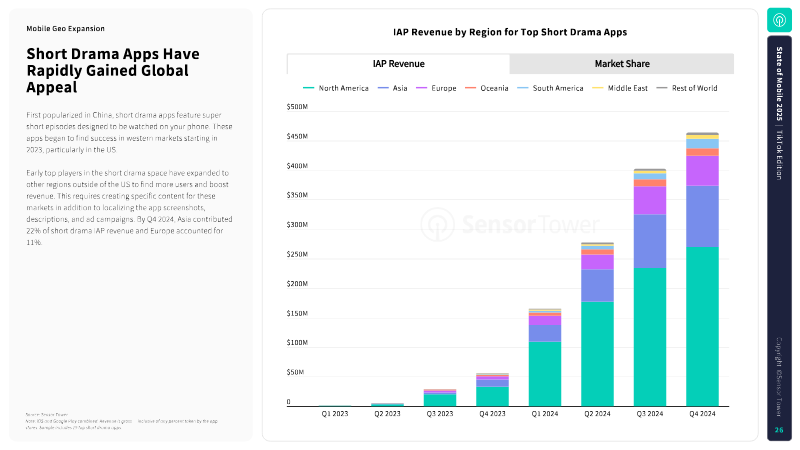Click the page number 26 badge

(779, 430)
